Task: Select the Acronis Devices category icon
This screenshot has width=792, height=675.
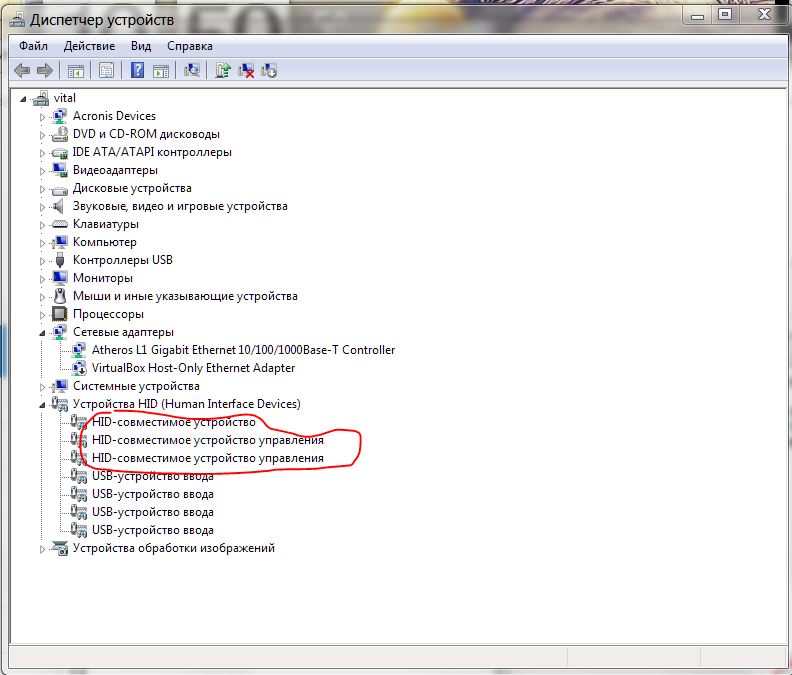Action: (x=60, y=116)
